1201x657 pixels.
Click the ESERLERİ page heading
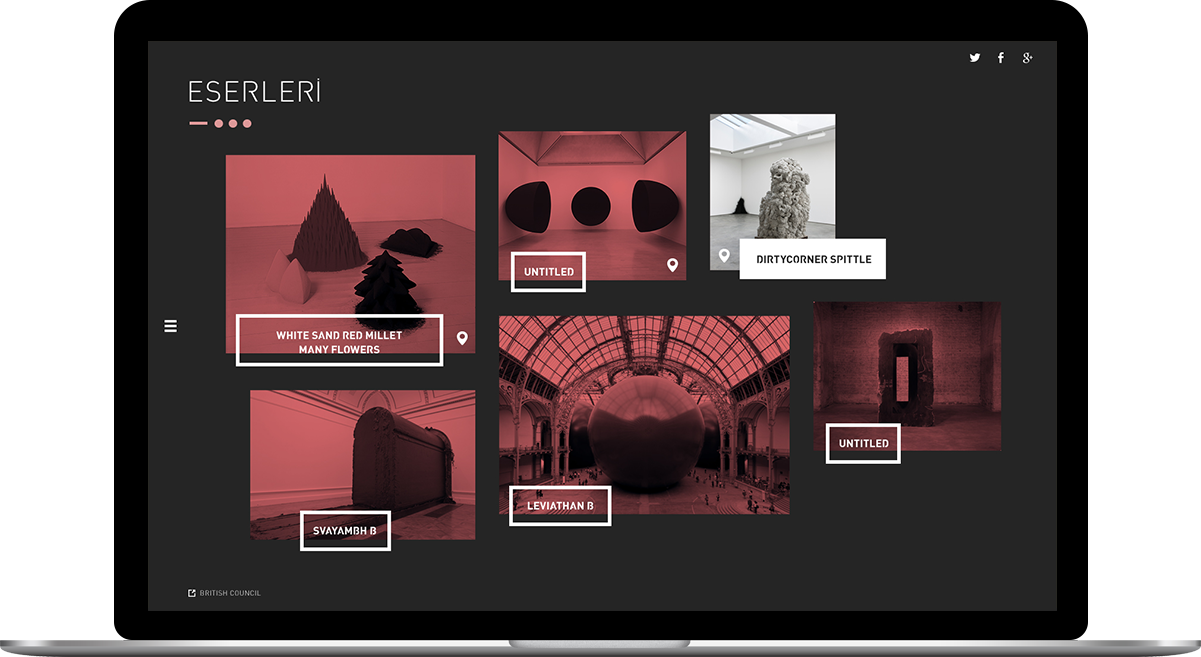tap(254, 92)
